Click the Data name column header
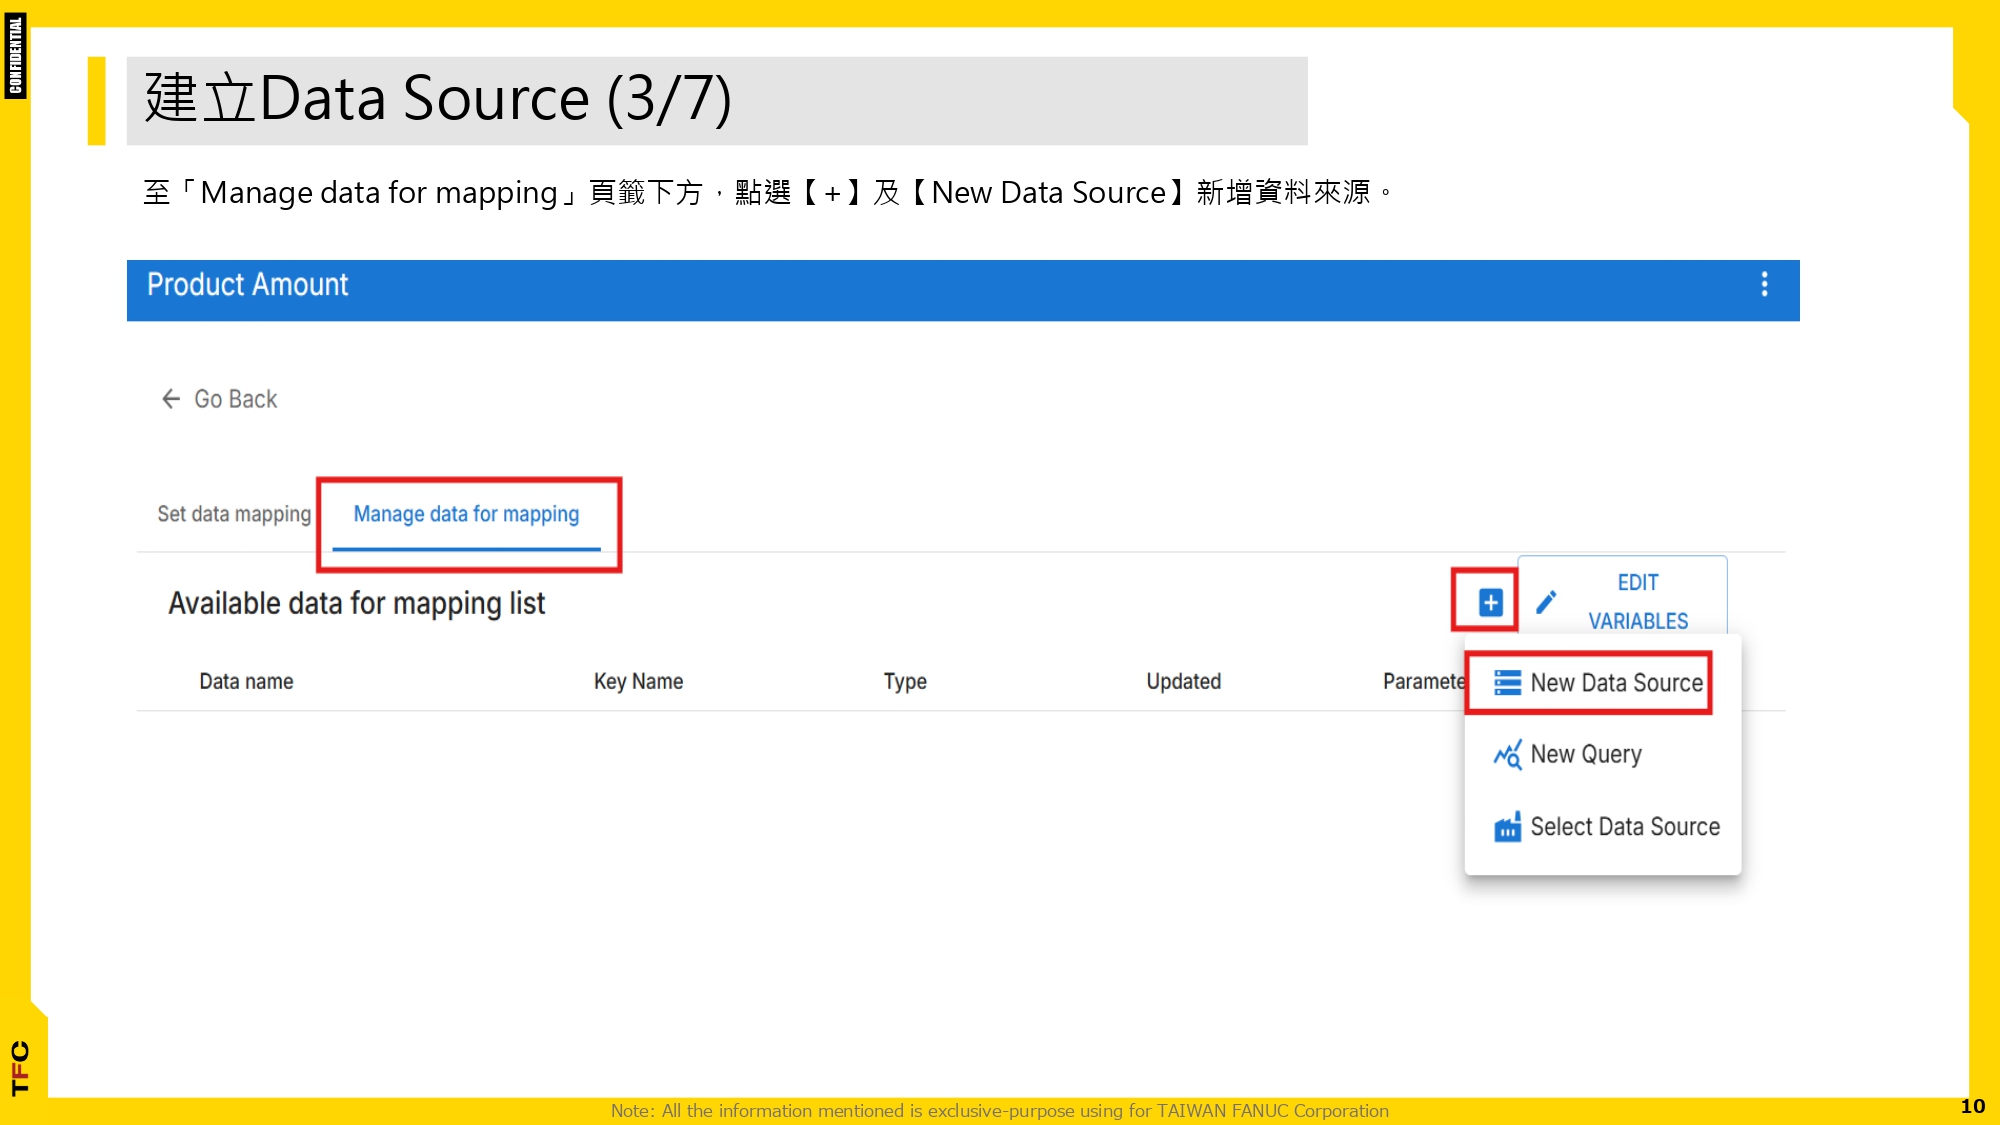2000x1125 pixels. pos(246,681)
